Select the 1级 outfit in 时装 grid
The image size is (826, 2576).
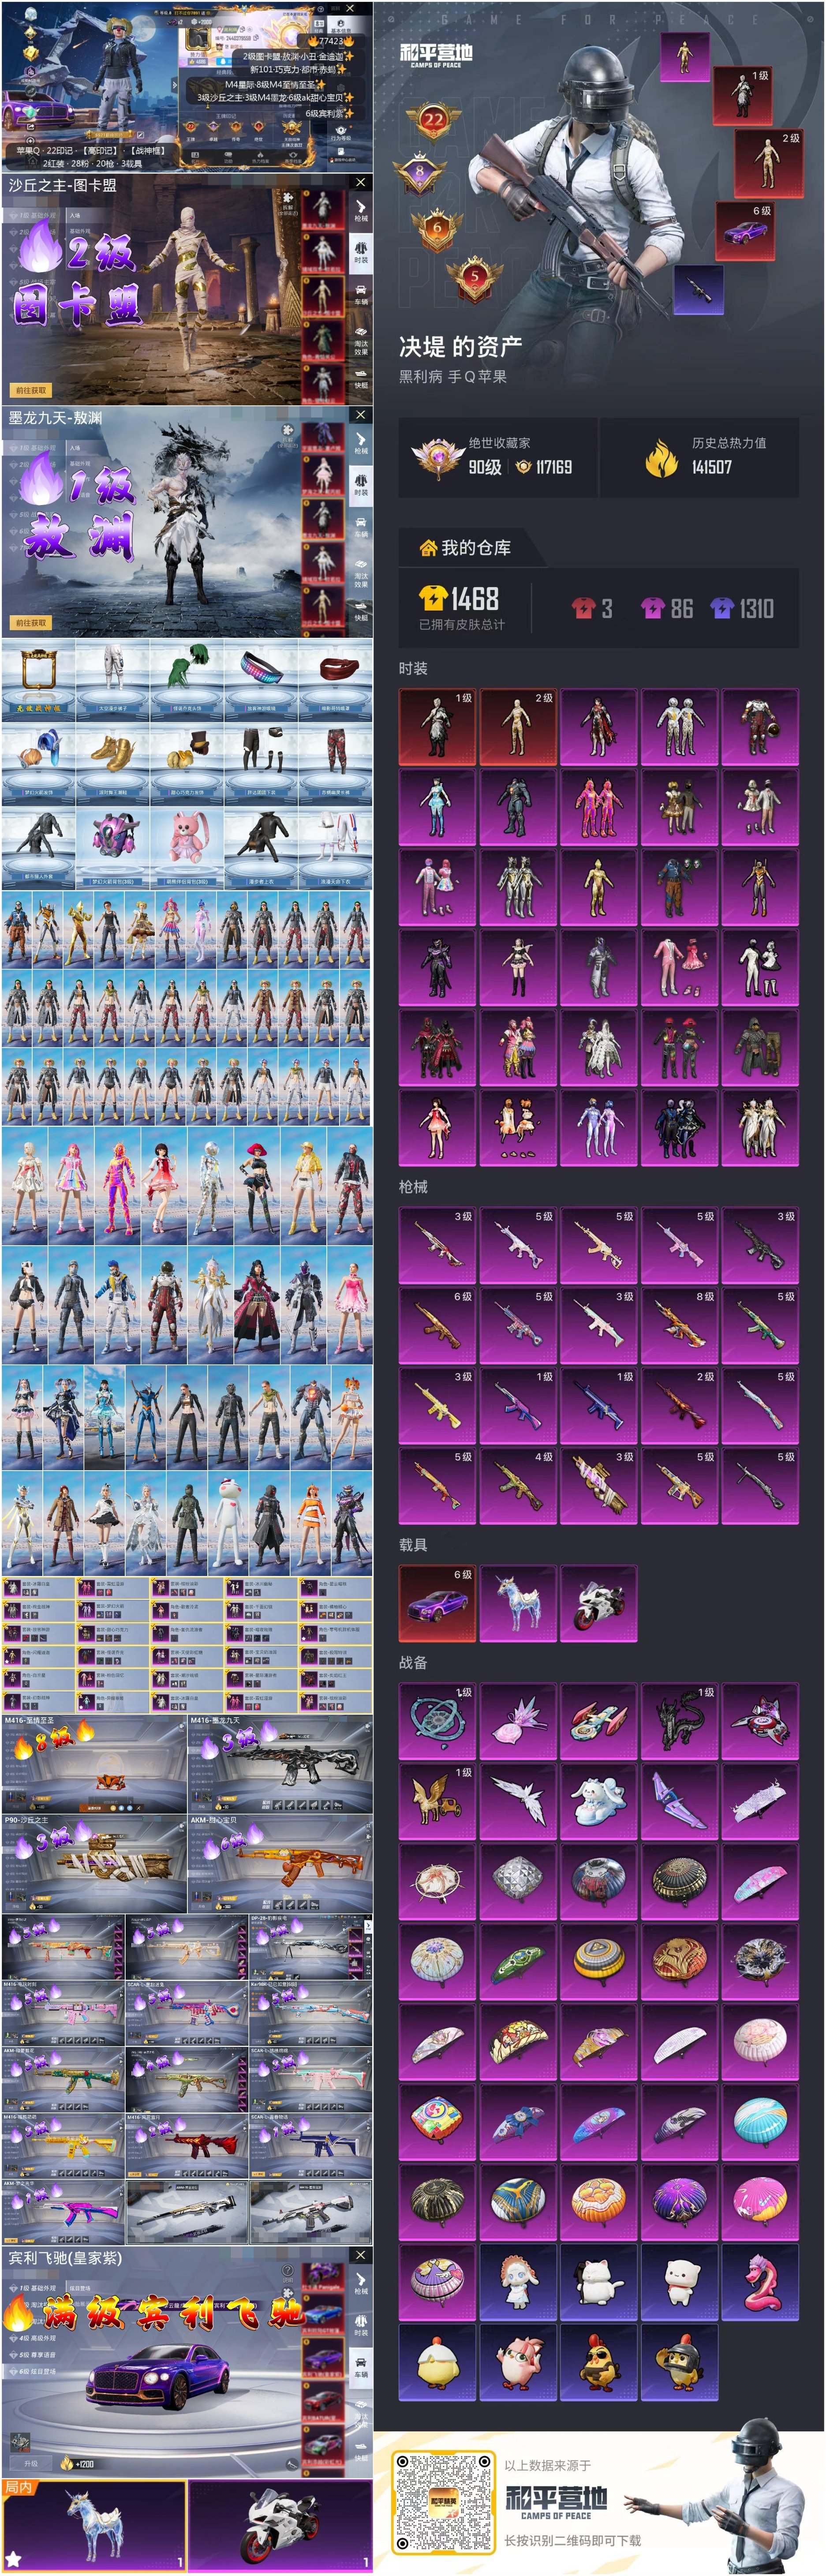pyautogui.click(x=437, y=727)
